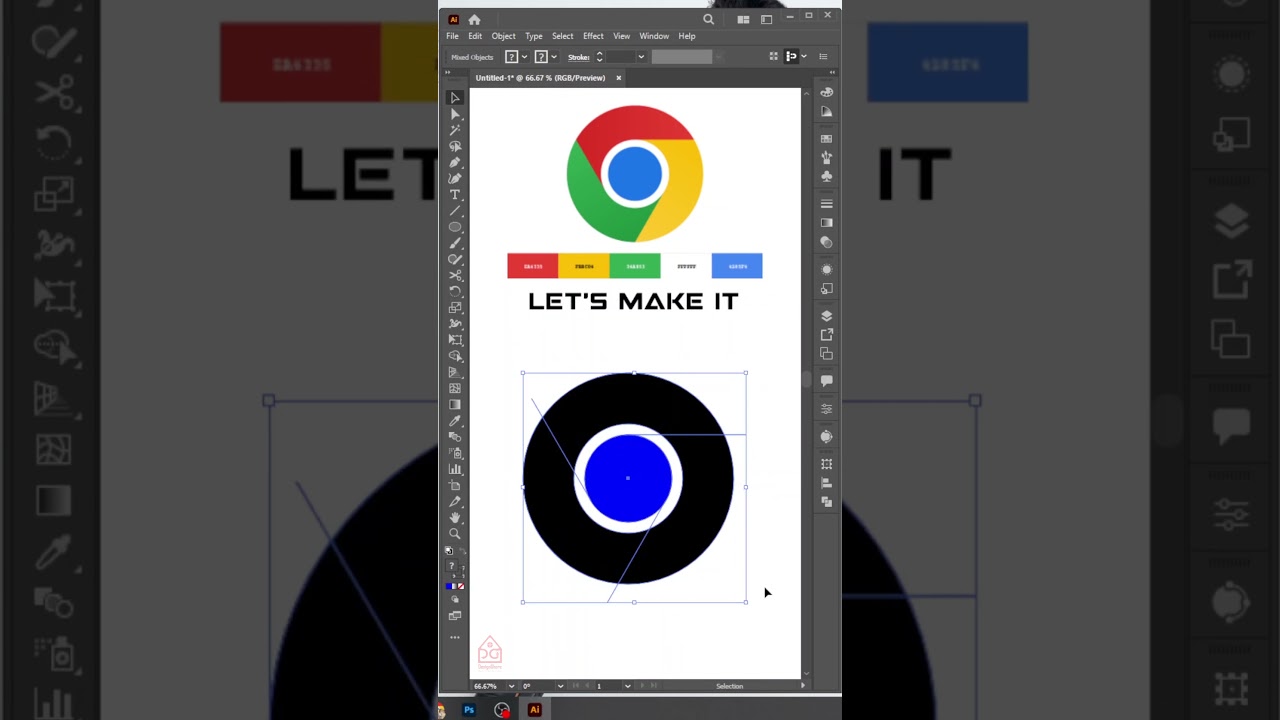The width and height of the screenshot is (1280, 720).
Task: Select the Column Graph tool
Action: (x=455, y=469)
